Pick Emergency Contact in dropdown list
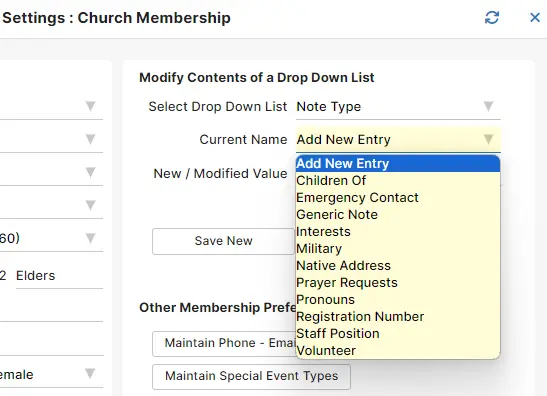 [x=398, y=197]
